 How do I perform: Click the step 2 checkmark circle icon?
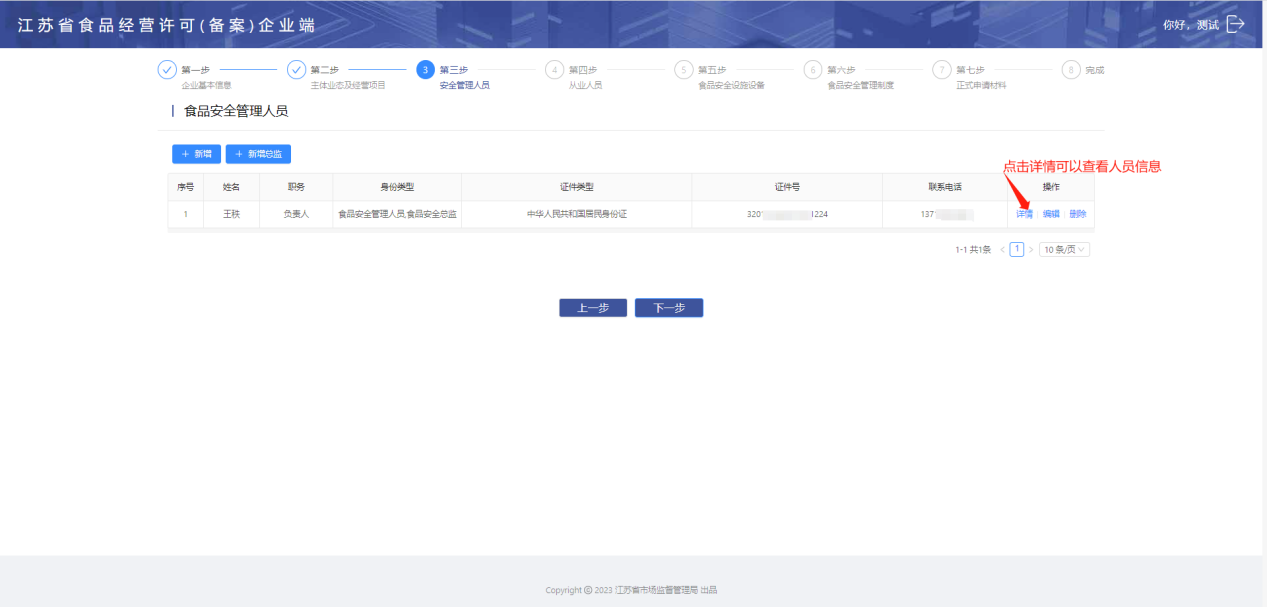tap(296, 70)
